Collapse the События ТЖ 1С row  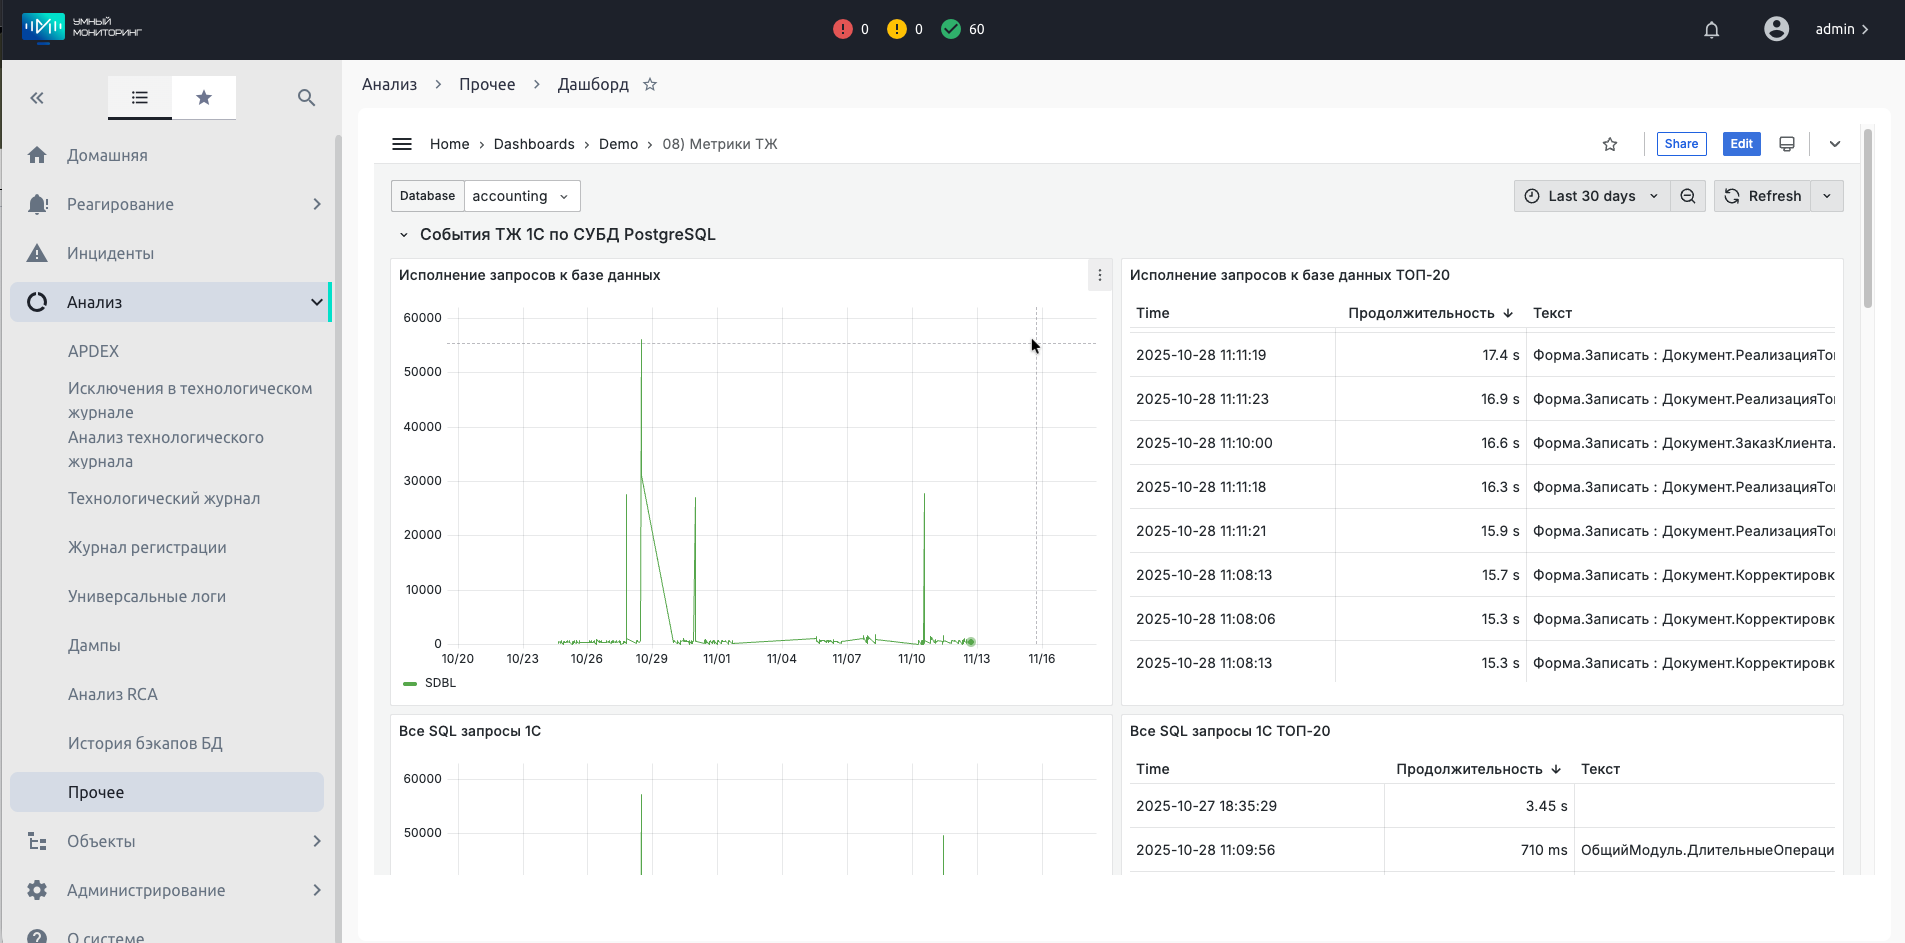tap(404, 235)
